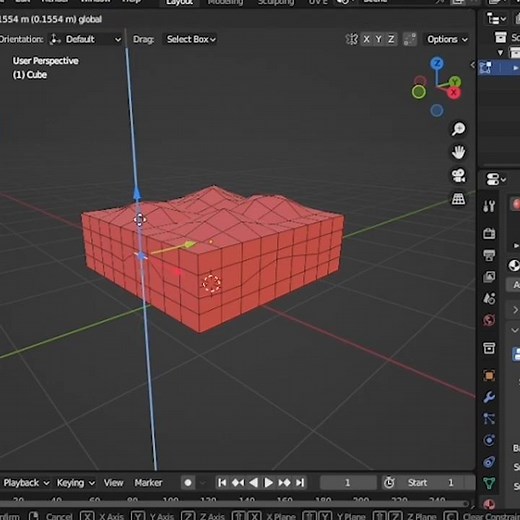Click the negative Y green circle on gizmo

click(x=419, y=92)
